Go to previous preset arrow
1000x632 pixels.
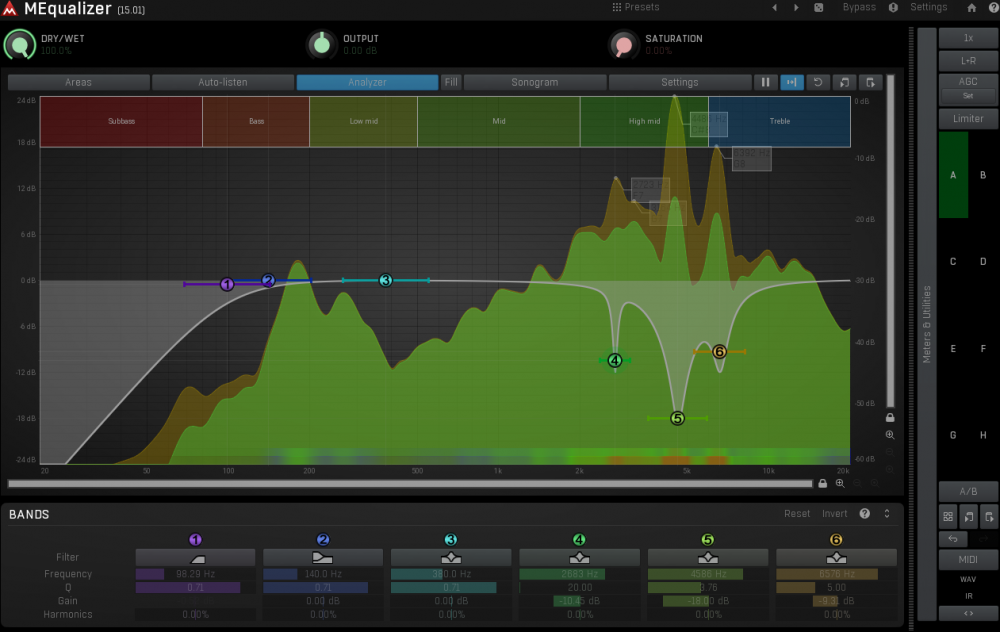coord(775,8)
